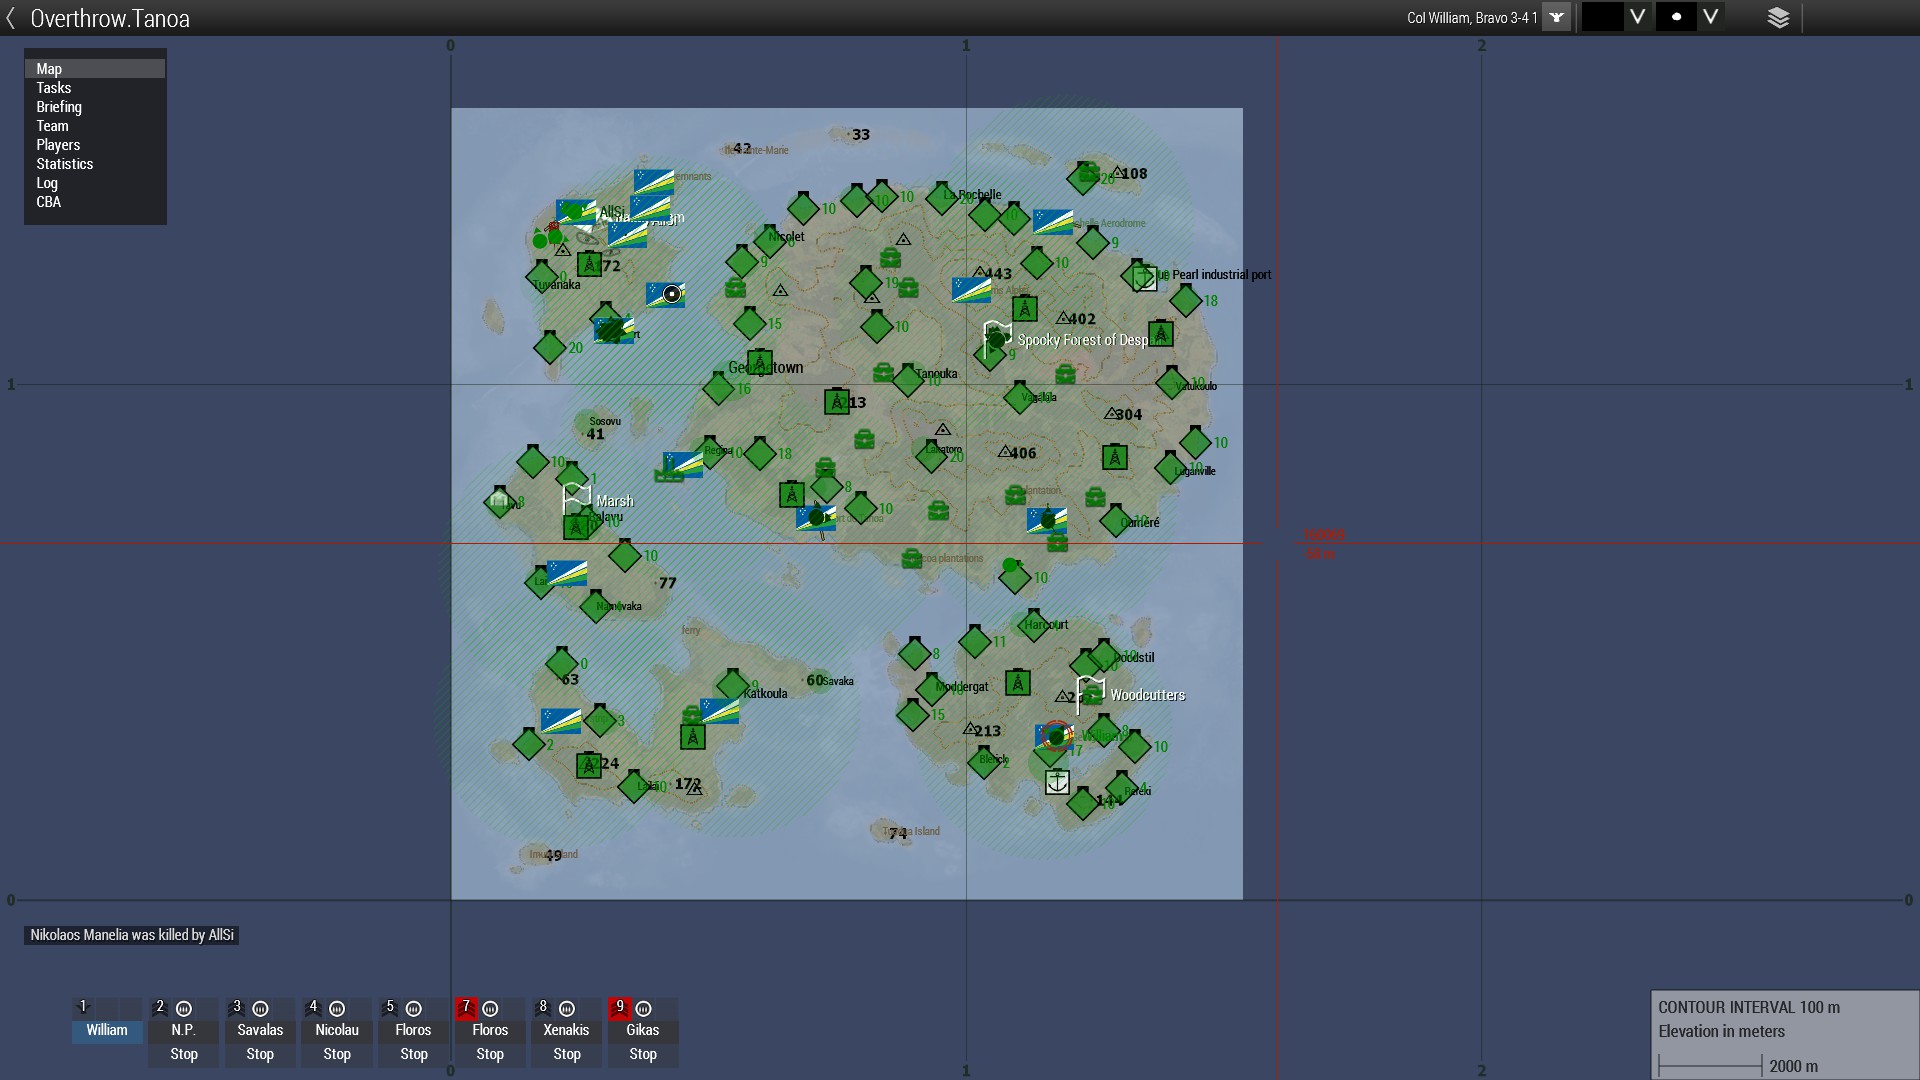The height and width of the screenshot is (1080, 1920).
Task: Click the eagle rank icon next to Col William
Action: tap(1556, 18)
